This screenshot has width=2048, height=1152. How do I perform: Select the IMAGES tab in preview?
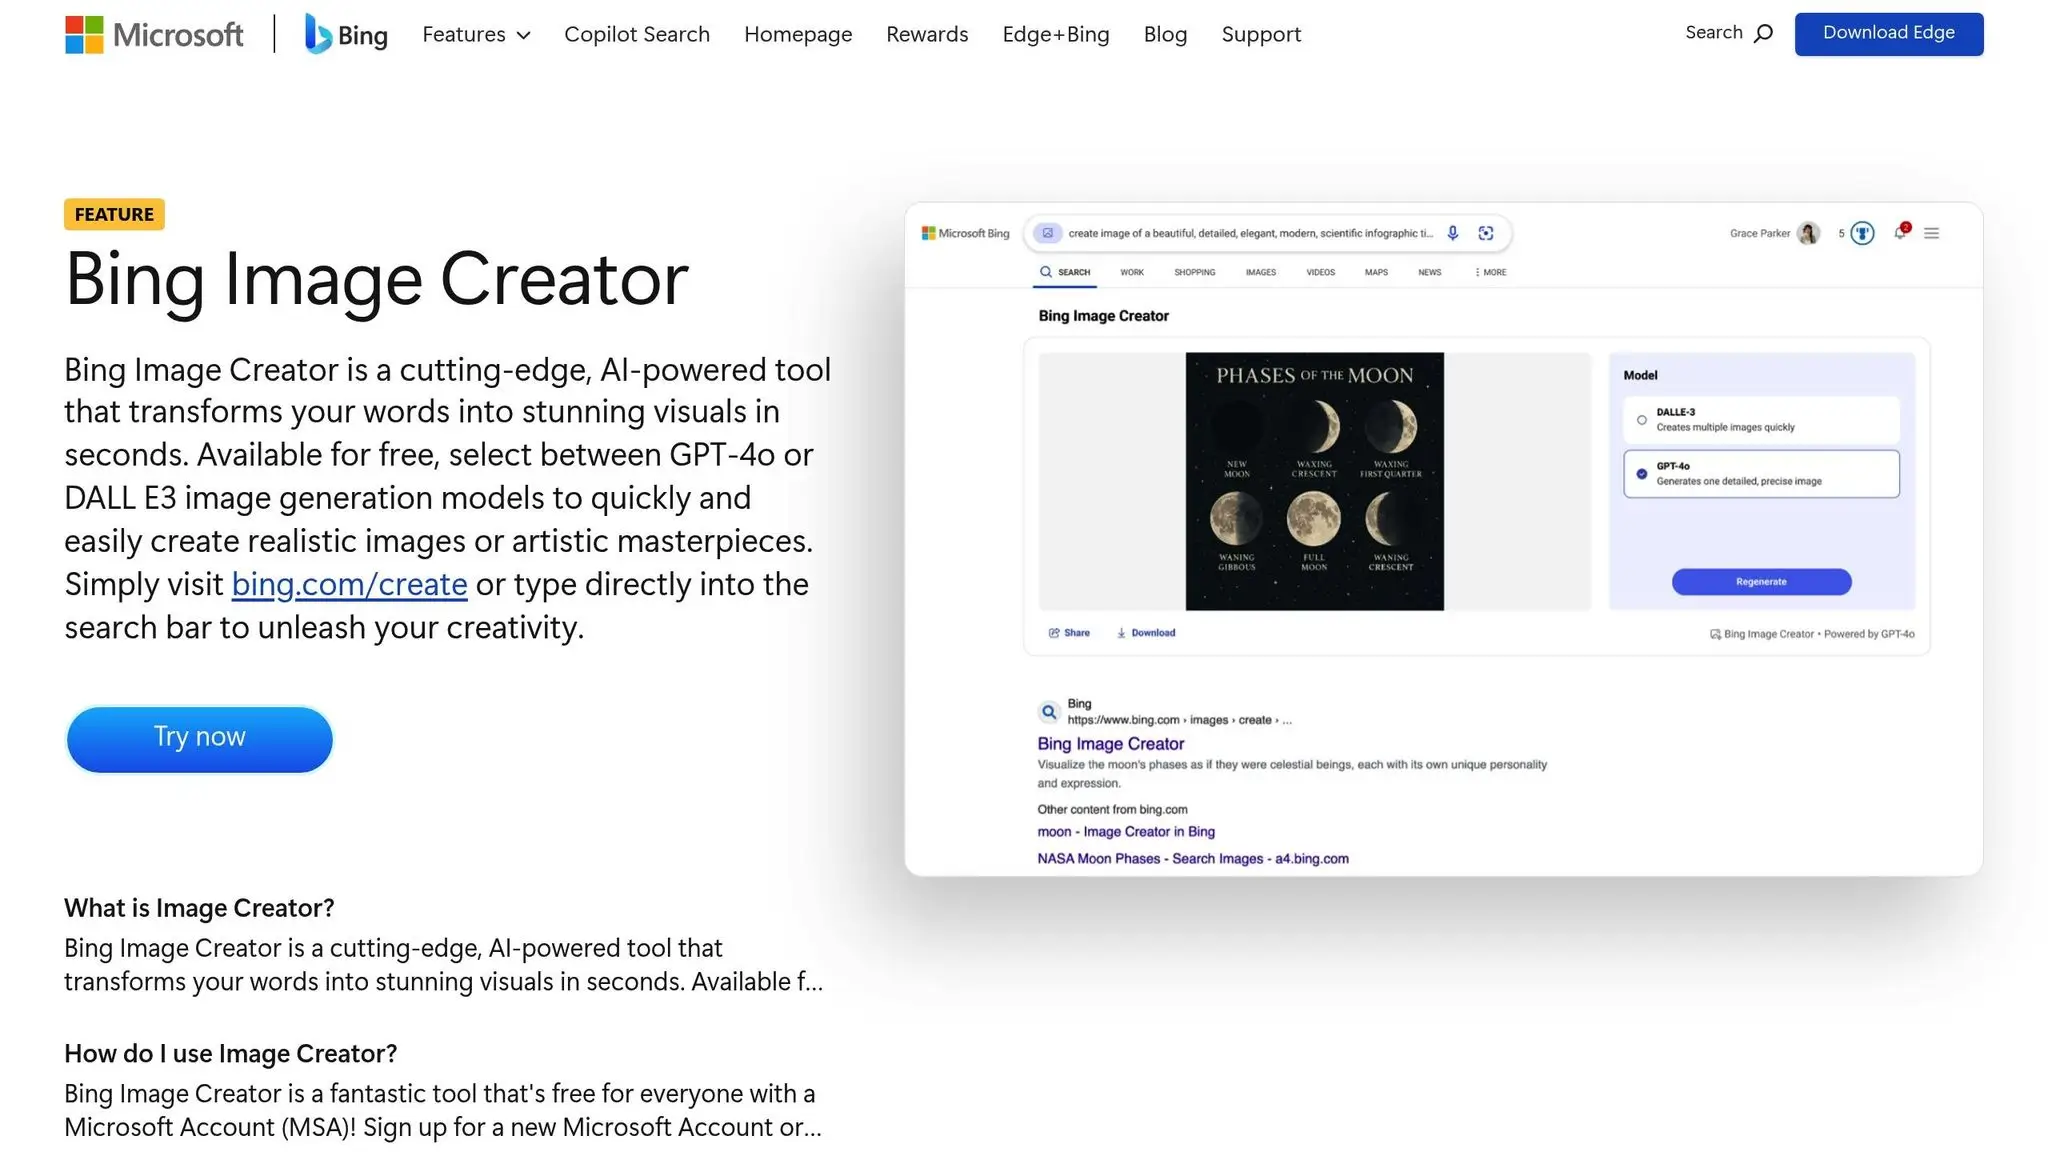tap(1261, 272)
